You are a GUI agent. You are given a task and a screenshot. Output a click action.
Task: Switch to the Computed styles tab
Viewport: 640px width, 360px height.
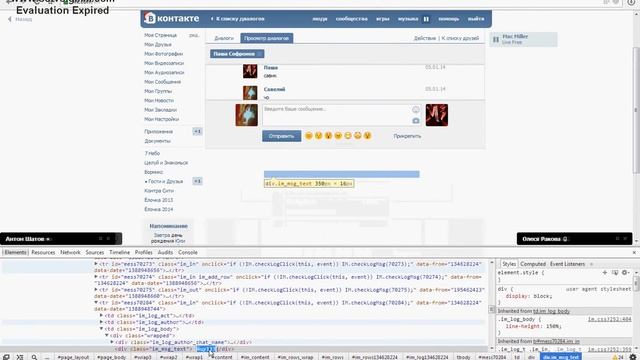point(533,264)
